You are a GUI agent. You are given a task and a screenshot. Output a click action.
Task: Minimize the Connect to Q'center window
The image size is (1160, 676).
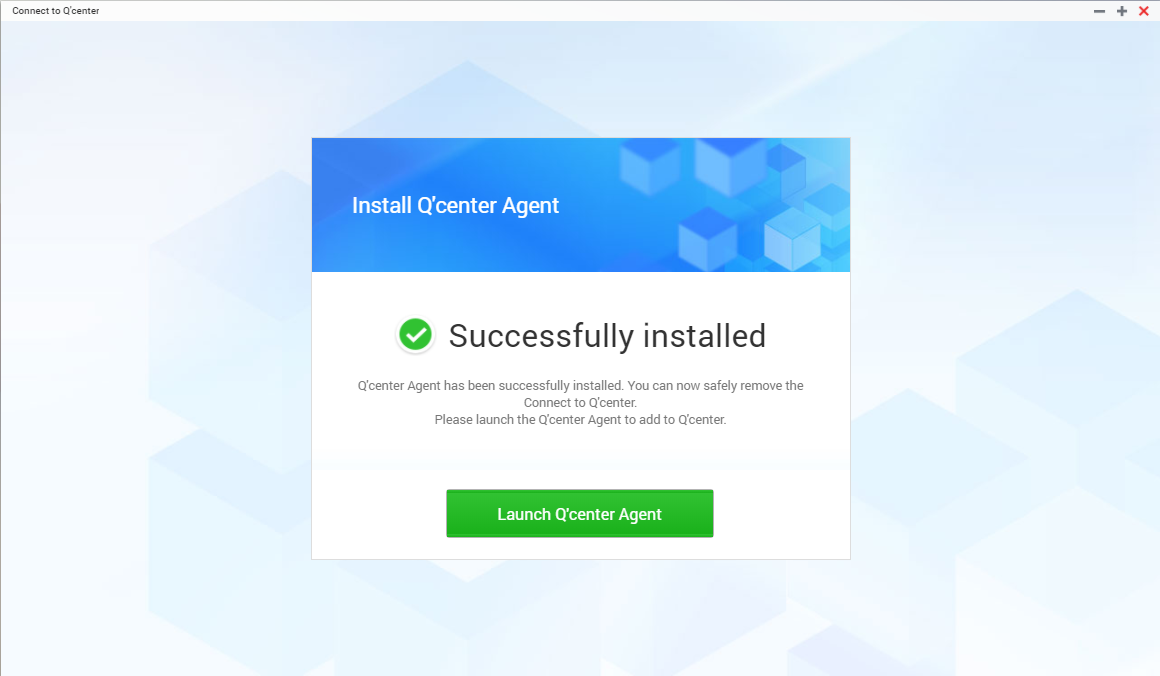(1099, 11)
